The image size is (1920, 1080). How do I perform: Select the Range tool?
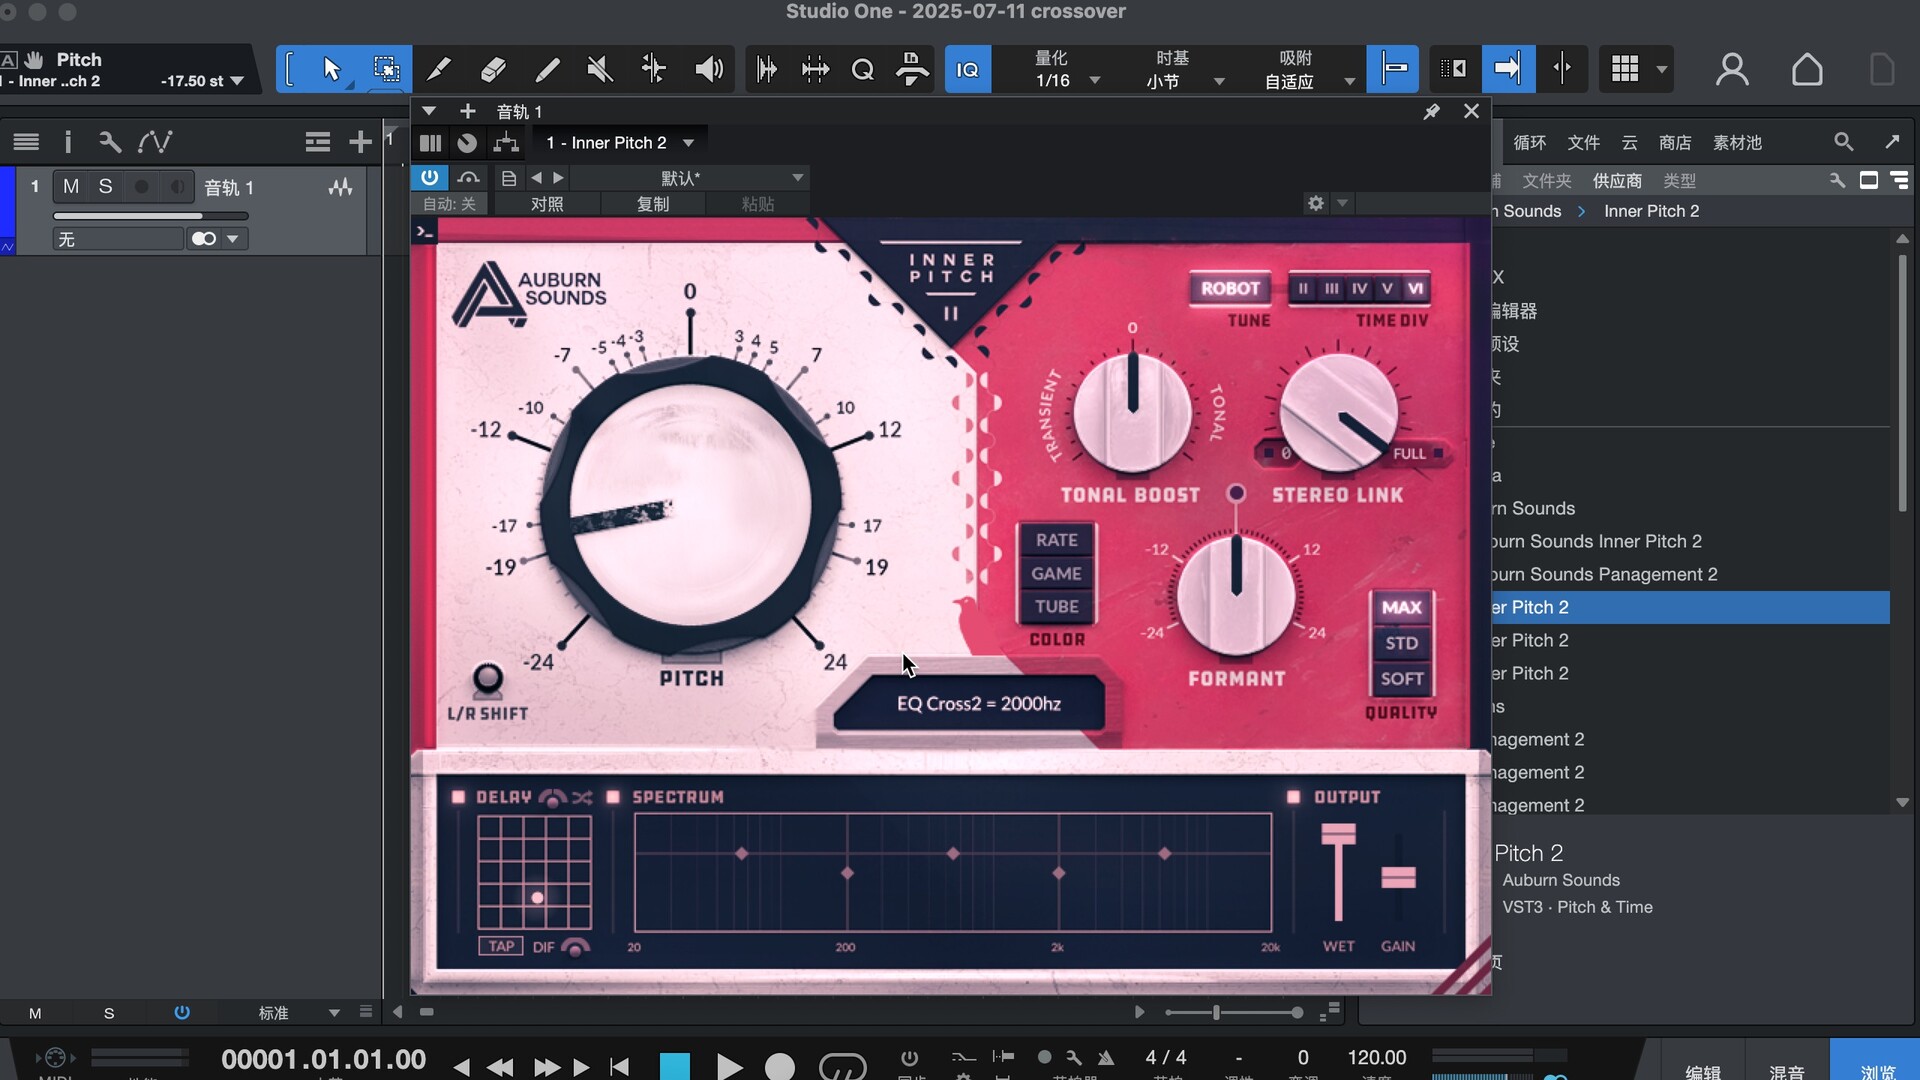click(386, 69)
